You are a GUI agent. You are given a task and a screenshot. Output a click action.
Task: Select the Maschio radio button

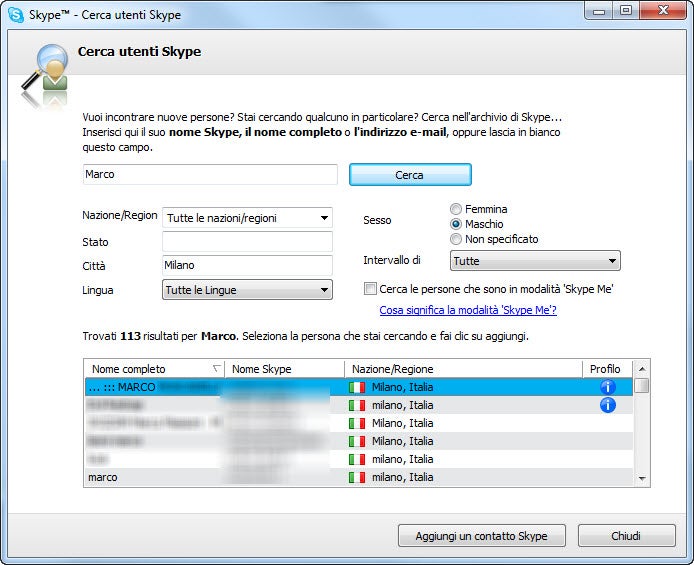(455, 224)
